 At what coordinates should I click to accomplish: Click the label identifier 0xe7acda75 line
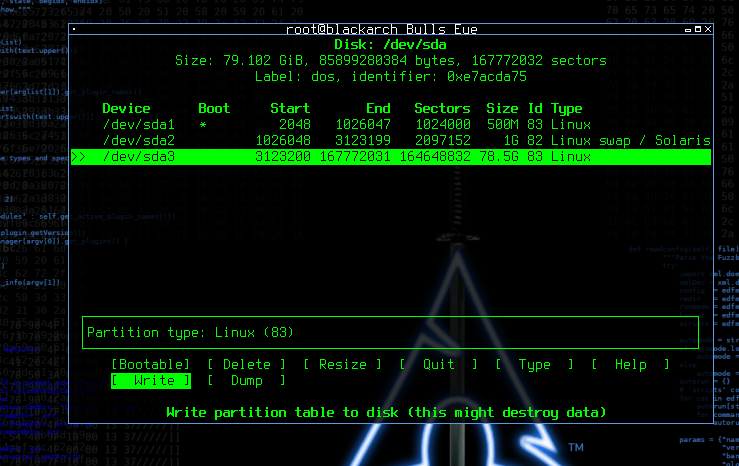[x=391, y=77]
